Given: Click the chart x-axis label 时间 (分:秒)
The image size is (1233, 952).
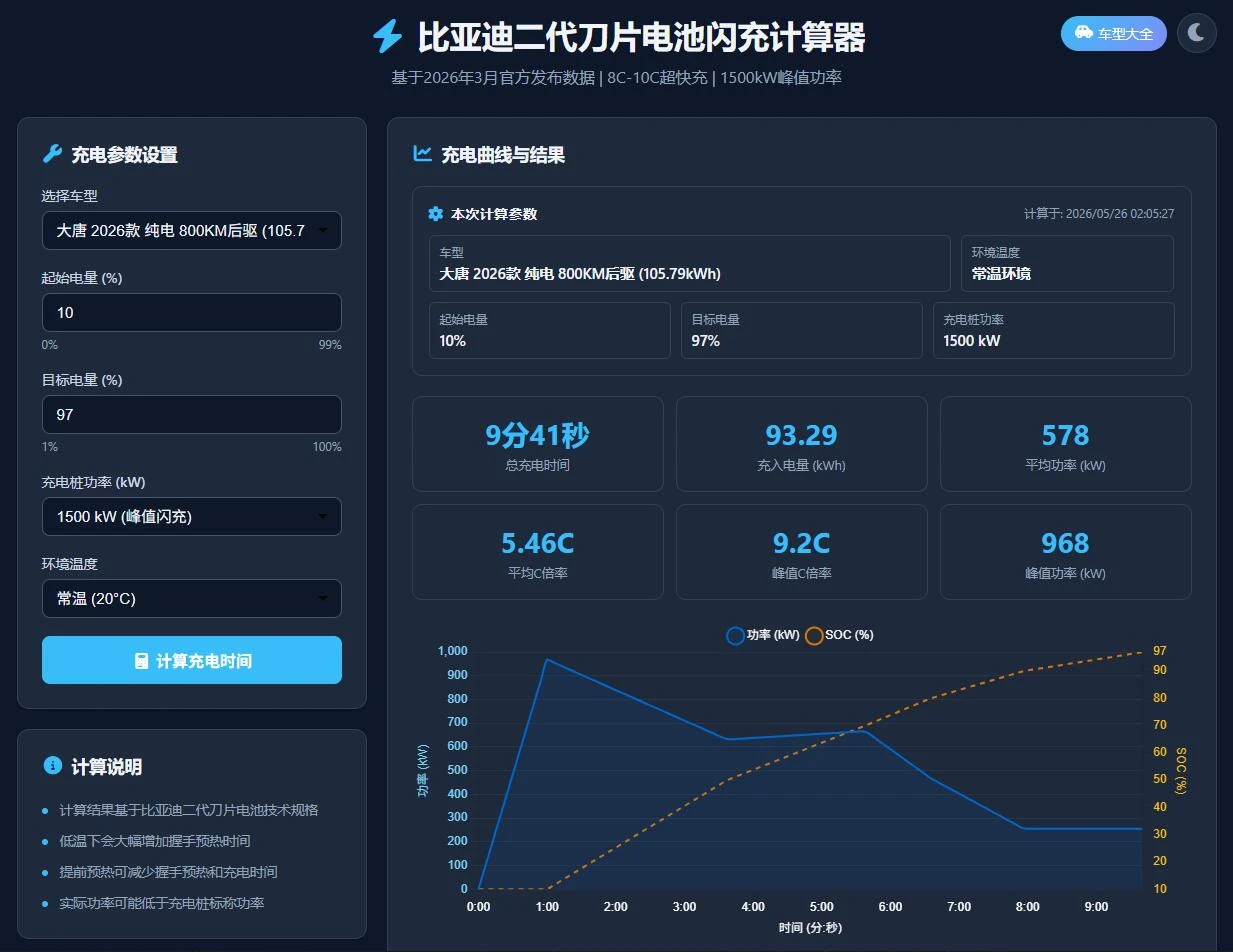Looking at the screenshot, I should (810, 928).
